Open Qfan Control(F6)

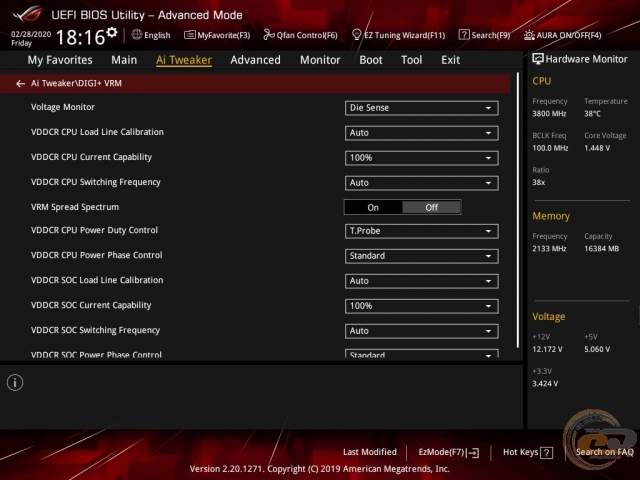pyautogui.click(x=300, y=35)
